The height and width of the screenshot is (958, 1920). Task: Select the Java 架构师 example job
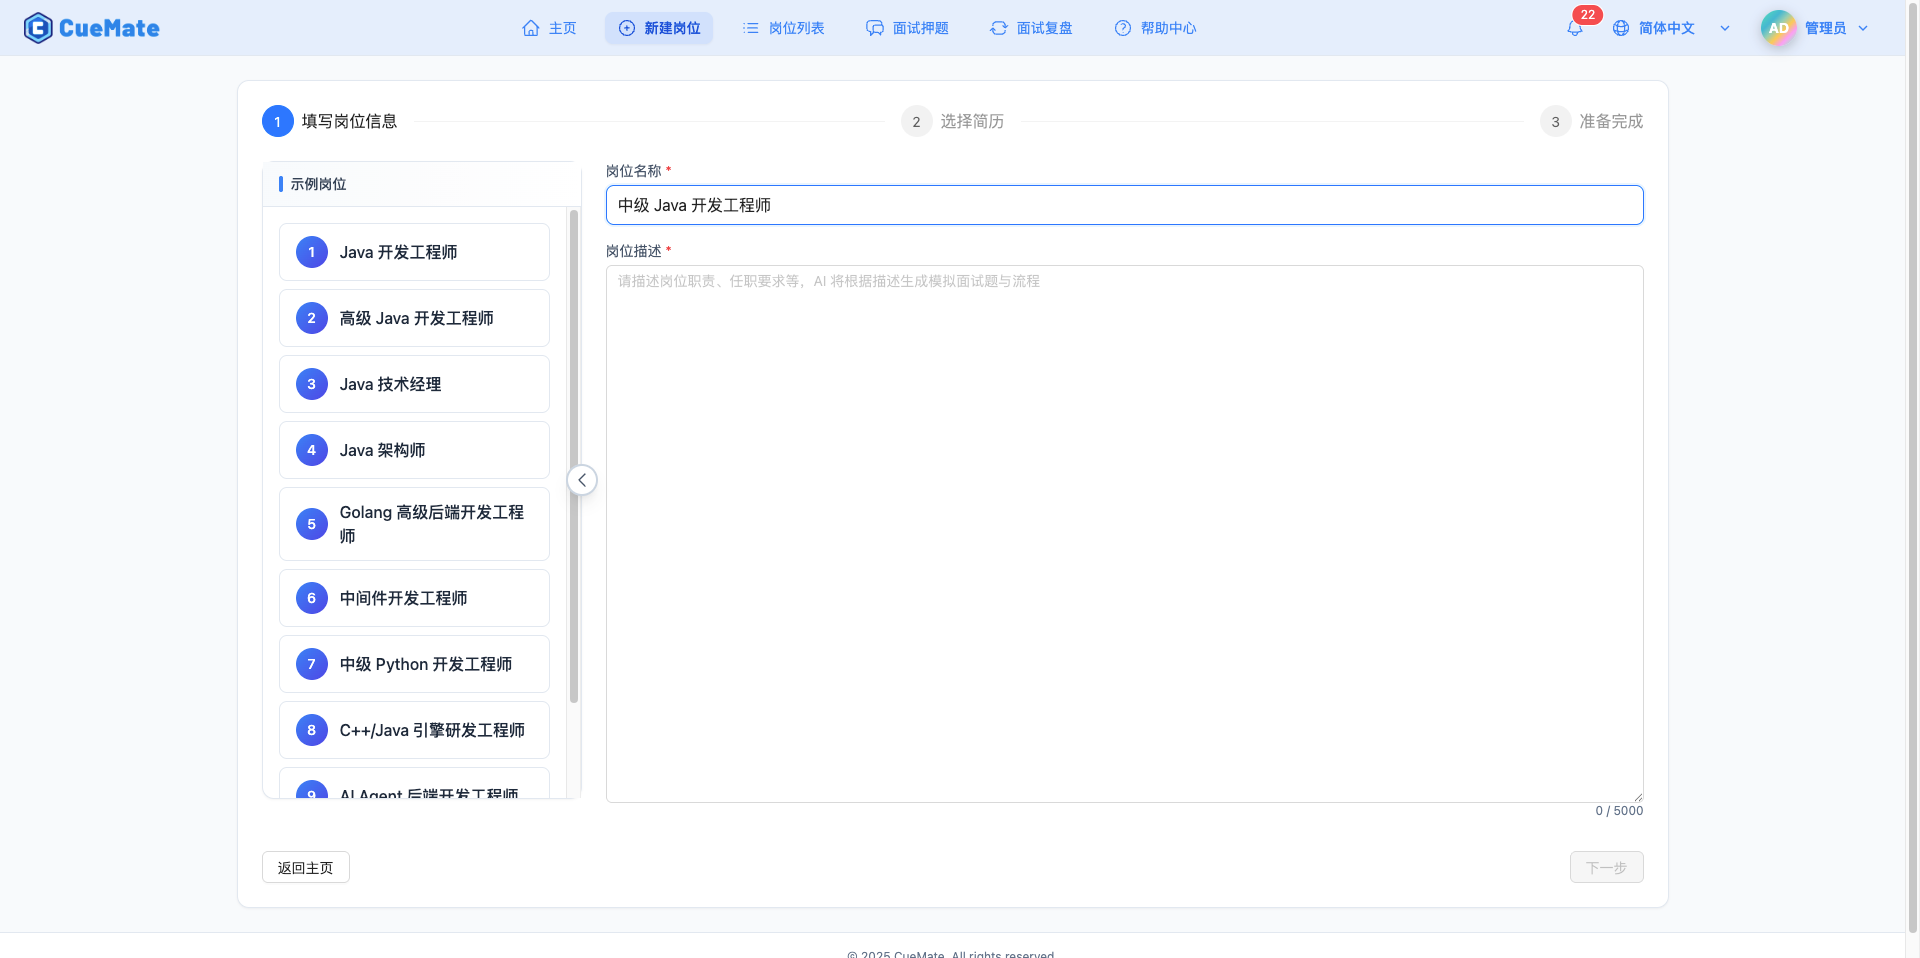pyautogui.click(x=414, y=450)
